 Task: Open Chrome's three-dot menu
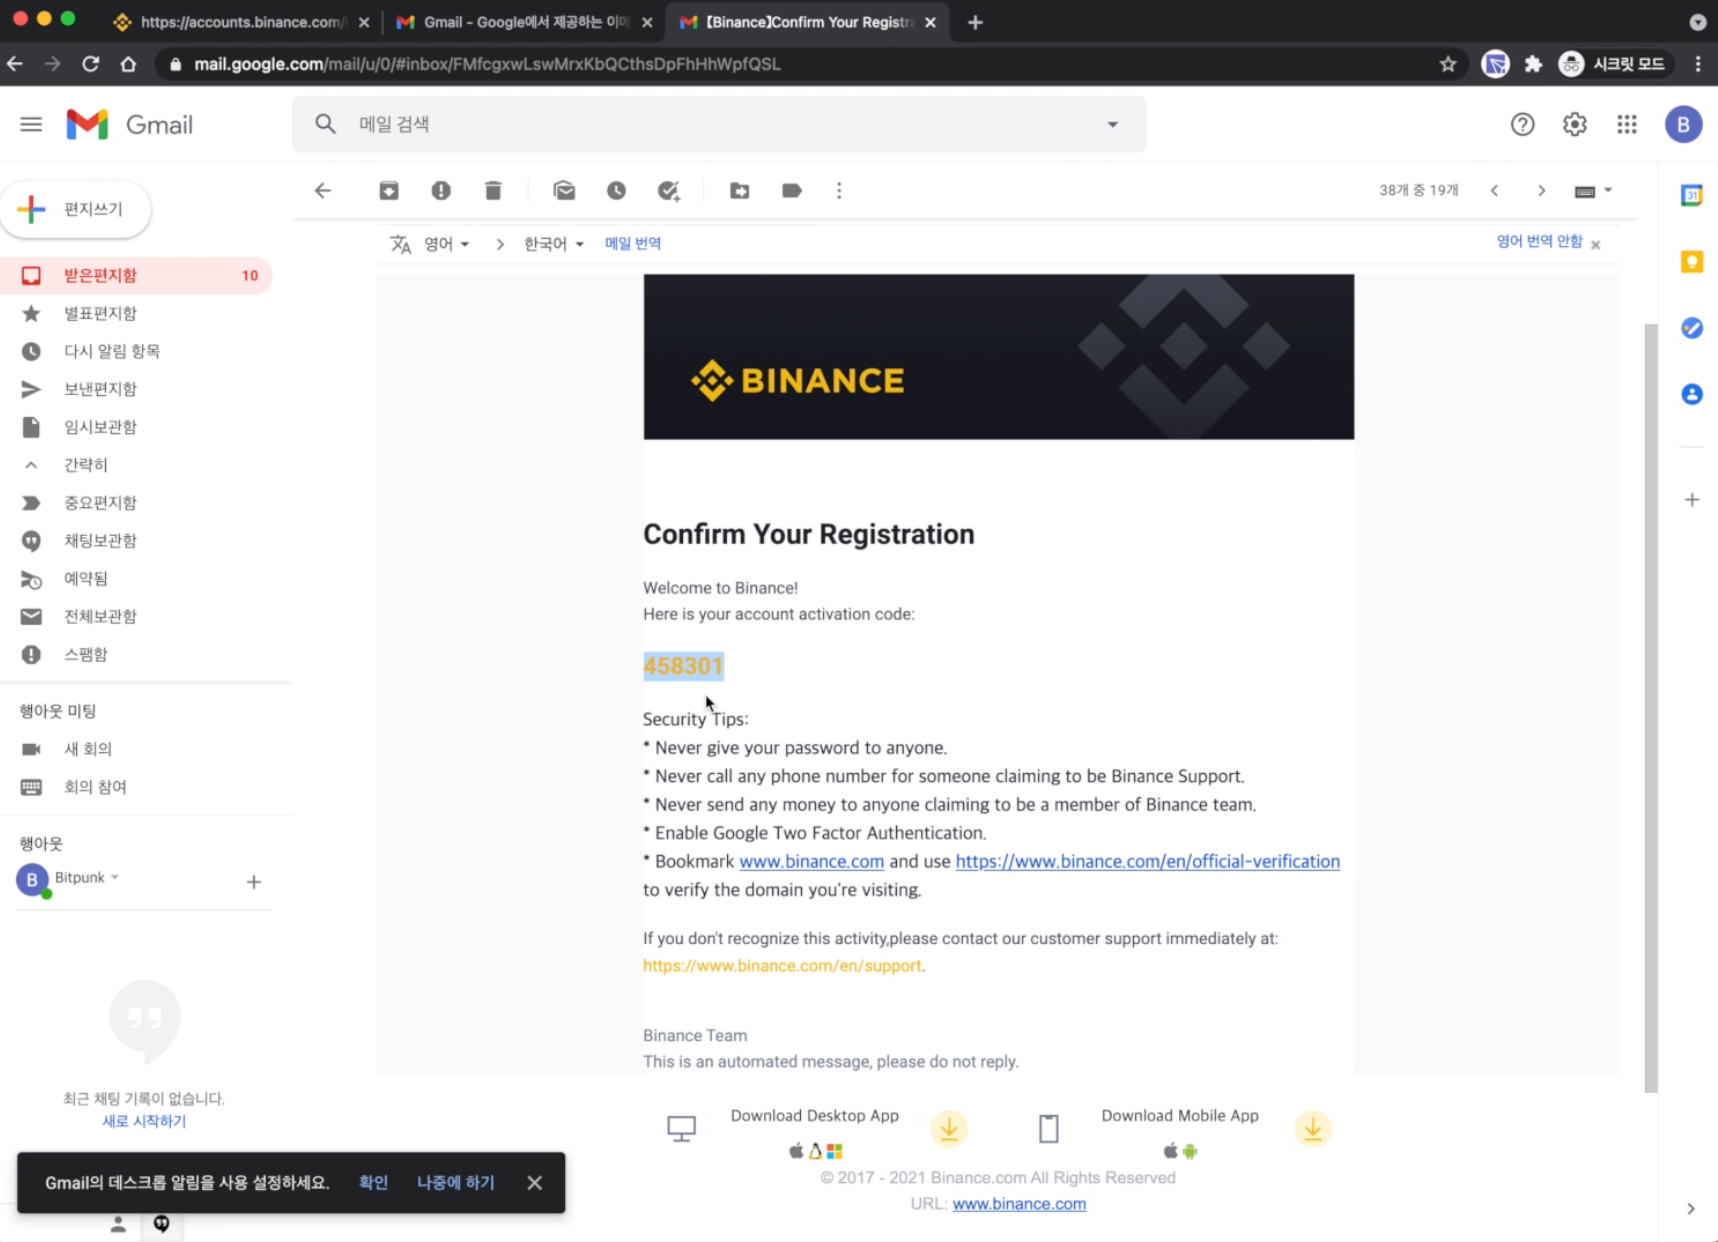coord(1697,64)
